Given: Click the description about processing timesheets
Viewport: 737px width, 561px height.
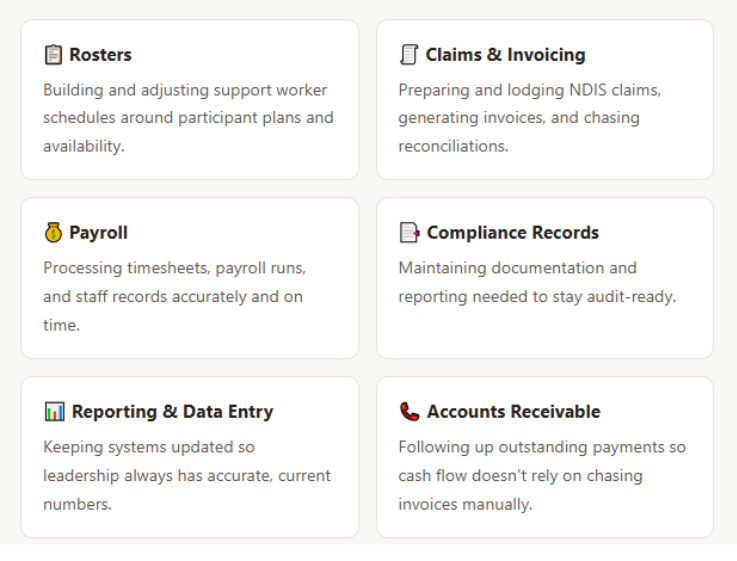Looking at the screenshot, I should [x=174, y=296].
